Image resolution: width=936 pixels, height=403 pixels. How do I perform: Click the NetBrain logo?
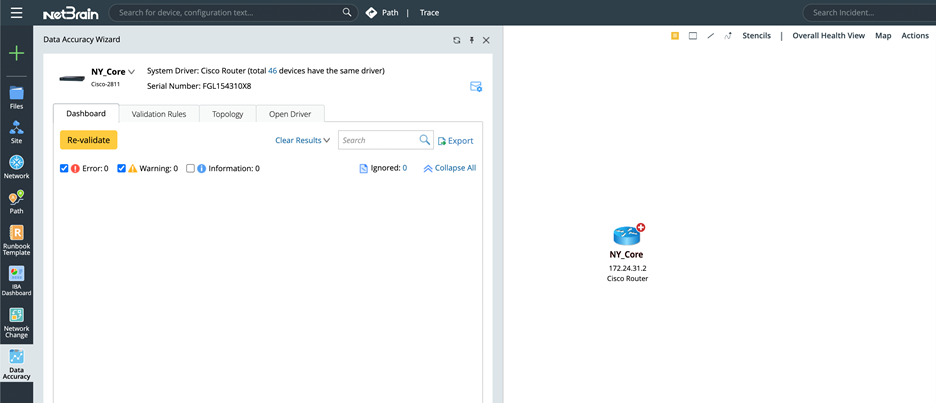(x=70, y=13)
